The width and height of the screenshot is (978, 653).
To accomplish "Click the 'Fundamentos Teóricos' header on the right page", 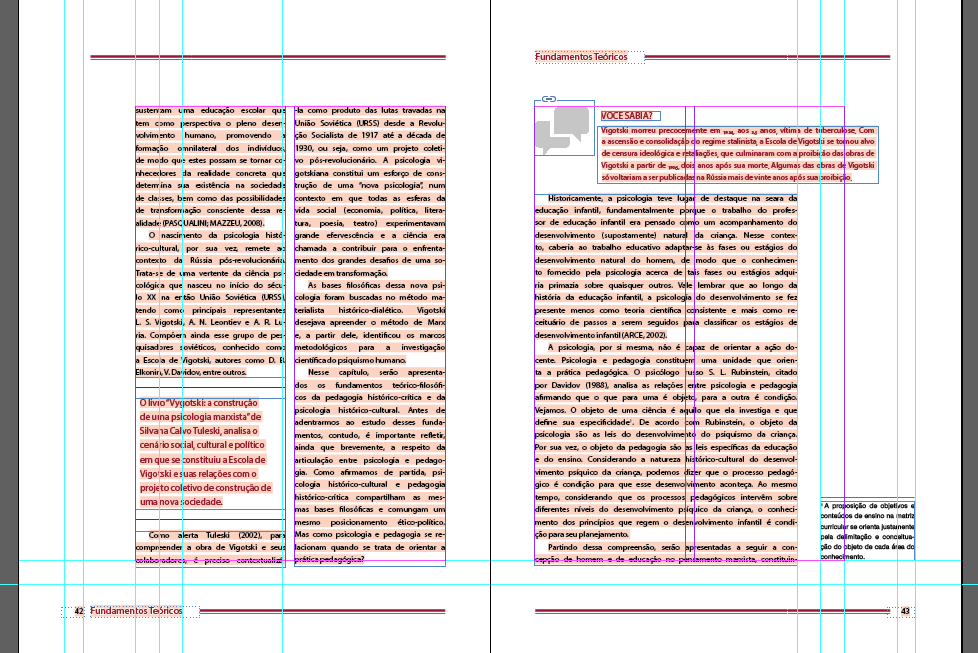I will 581,57.
